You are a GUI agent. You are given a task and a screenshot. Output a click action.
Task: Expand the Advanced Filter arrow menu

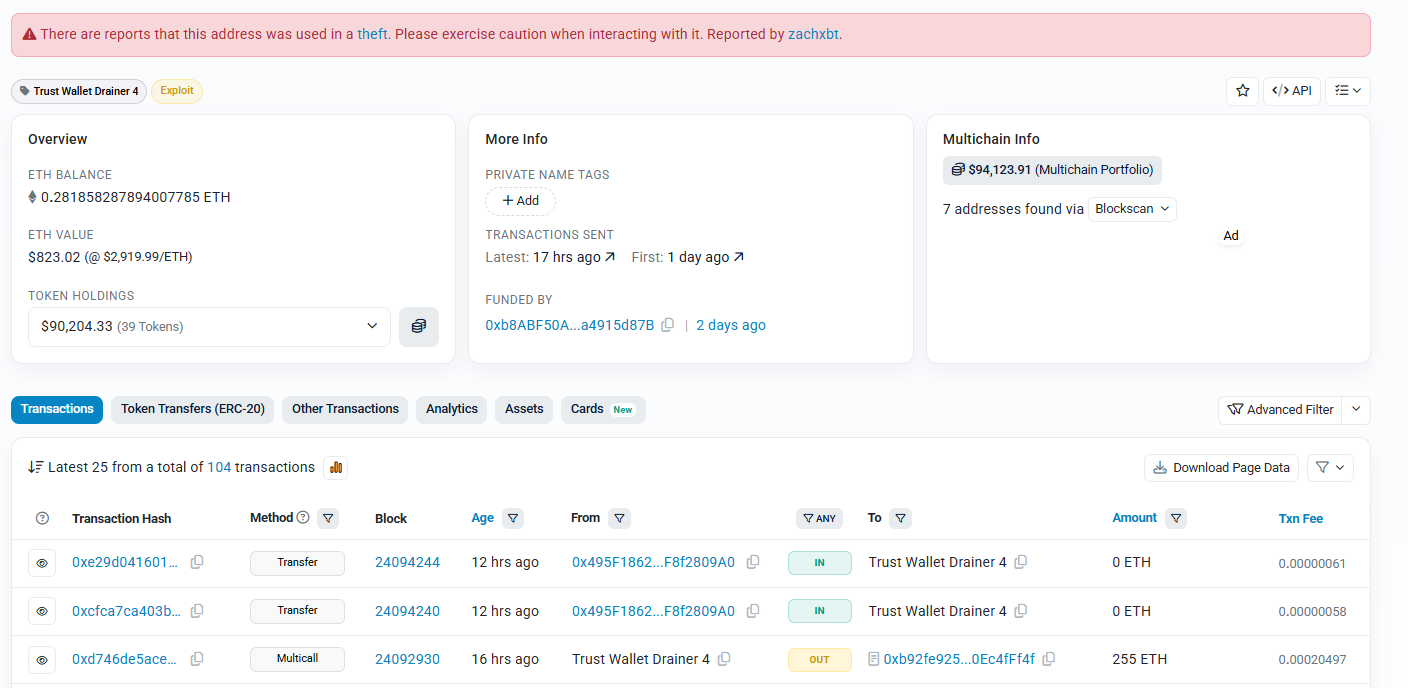1356,410
